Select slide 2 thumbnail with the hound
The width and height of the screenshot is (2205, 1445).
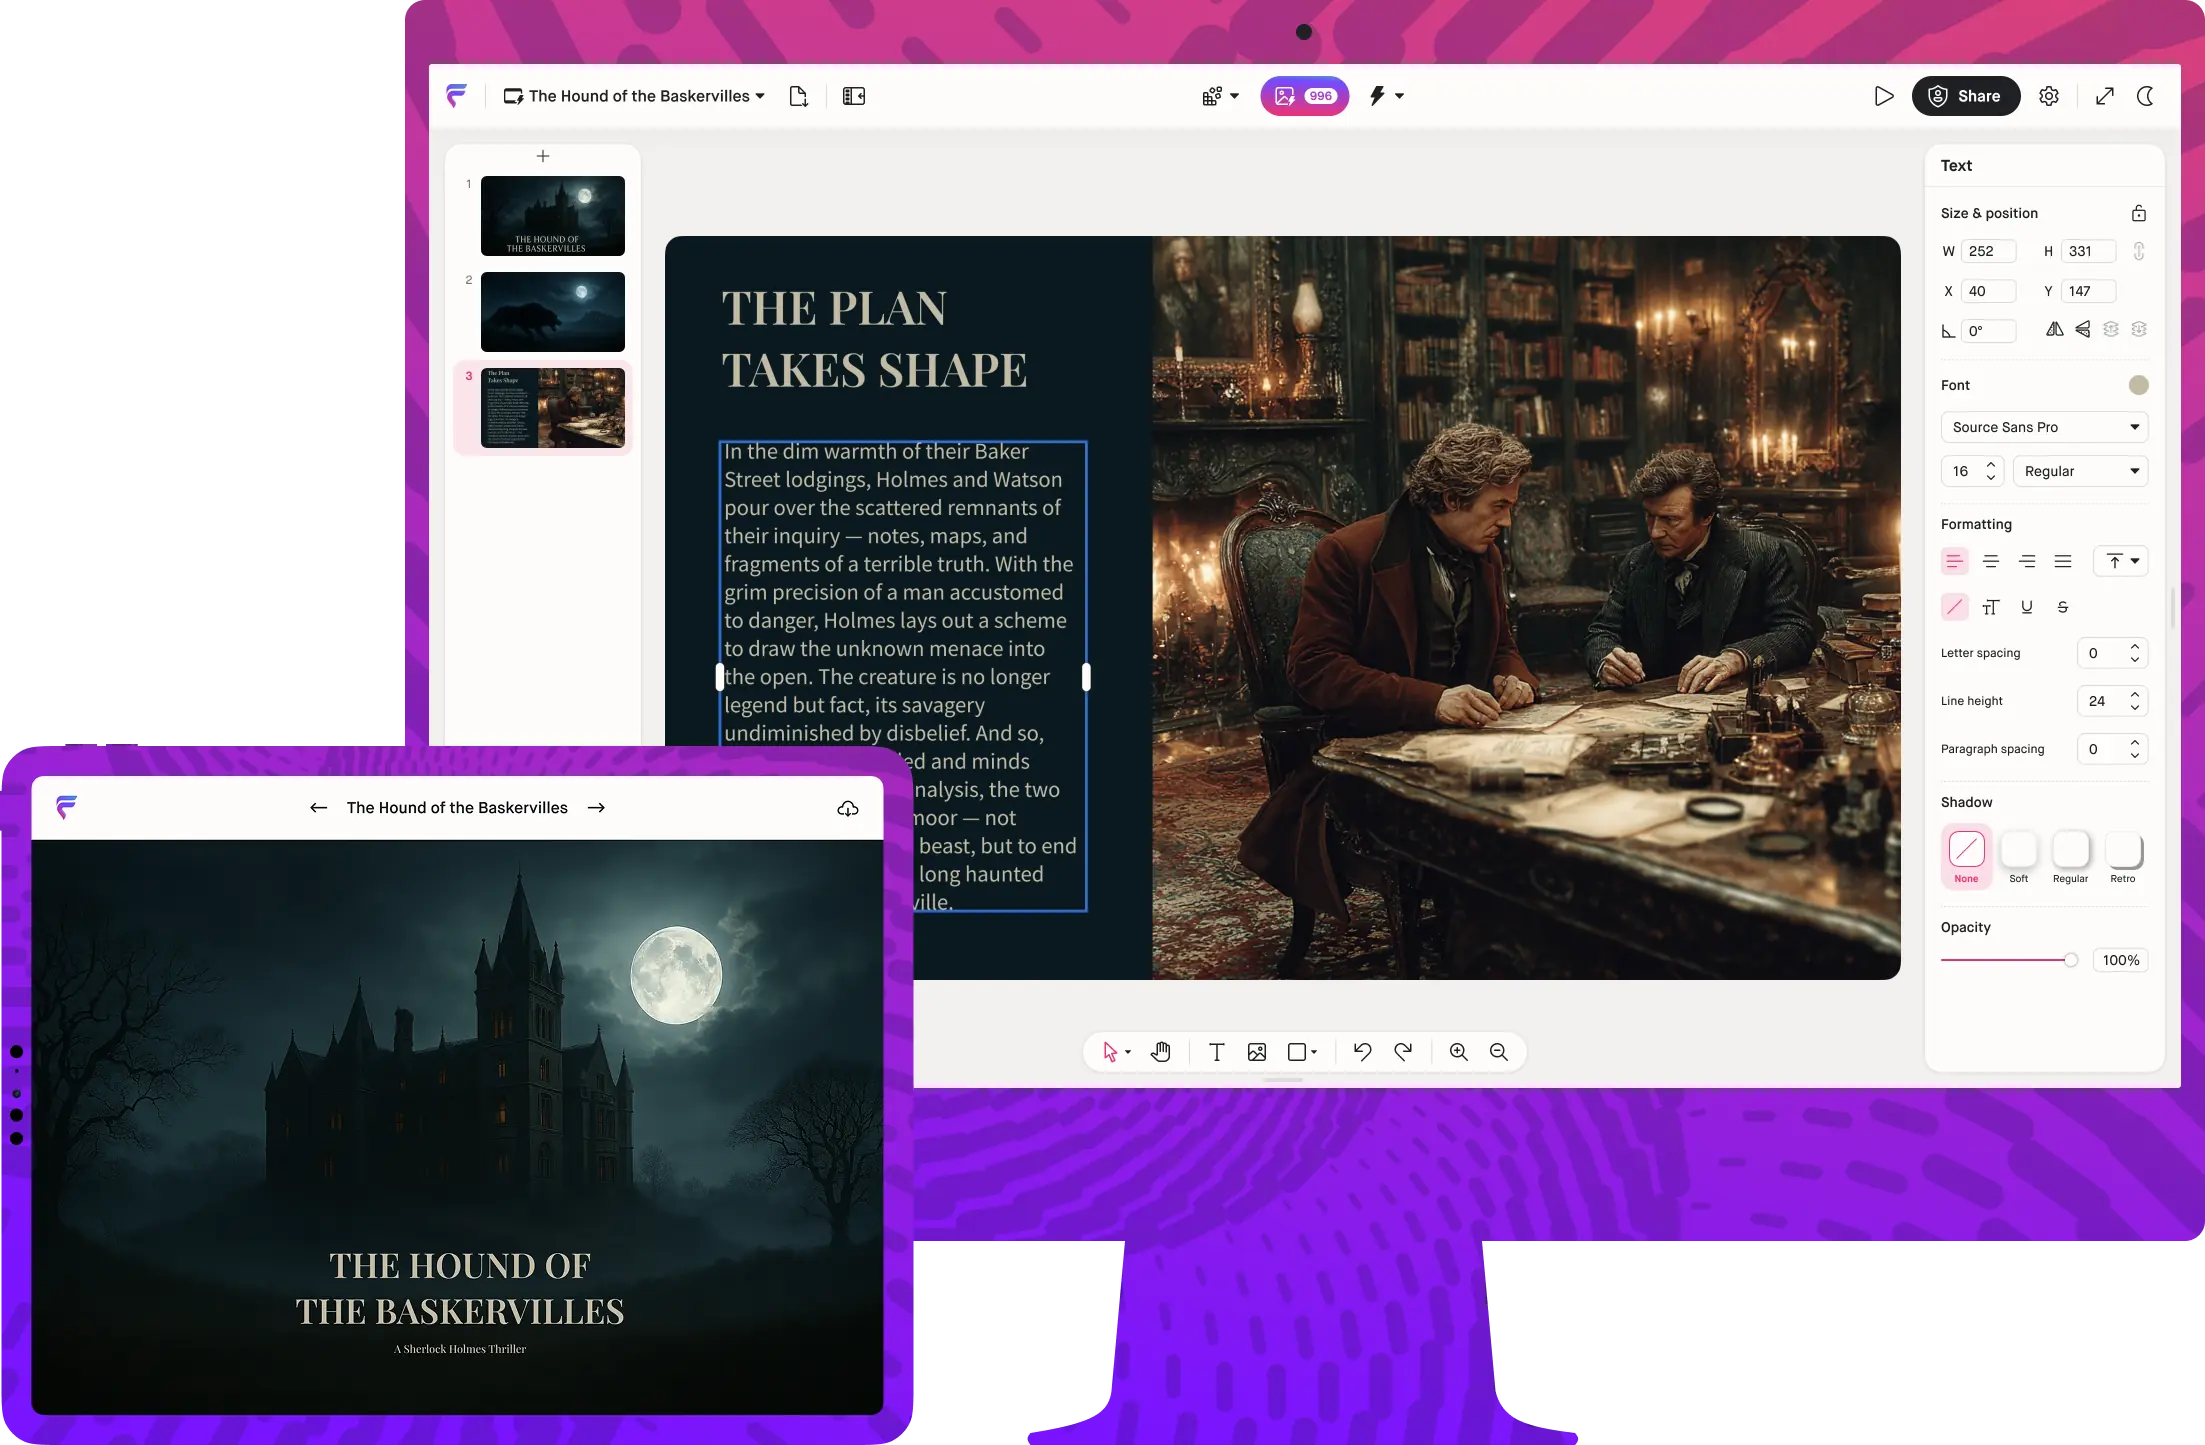click(x=552, y=312)
